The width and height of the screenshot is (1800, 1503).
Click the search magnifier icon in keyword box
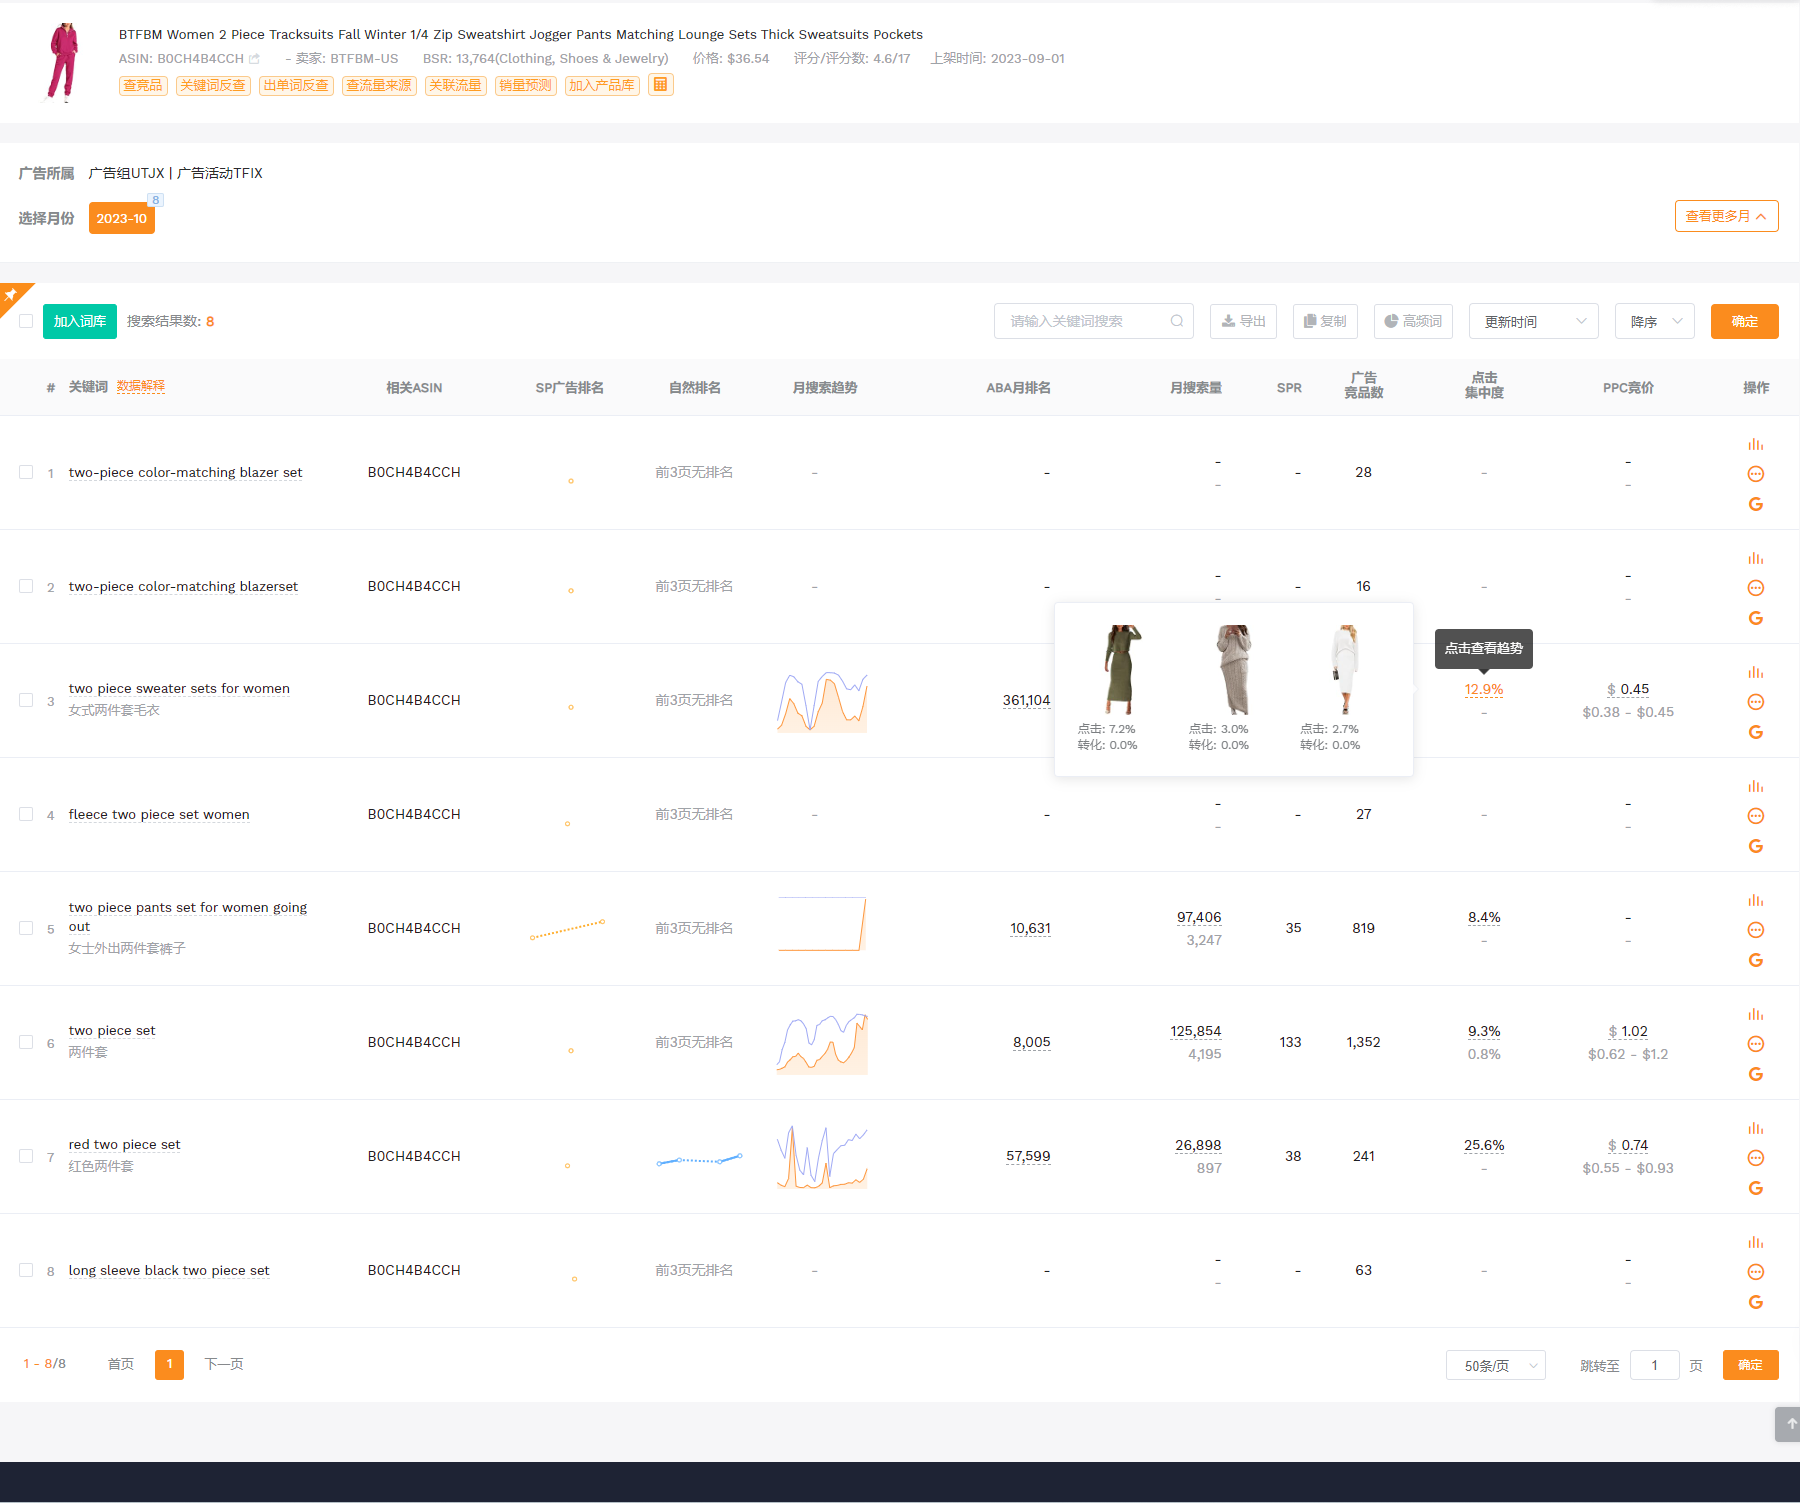[1176, 321]
